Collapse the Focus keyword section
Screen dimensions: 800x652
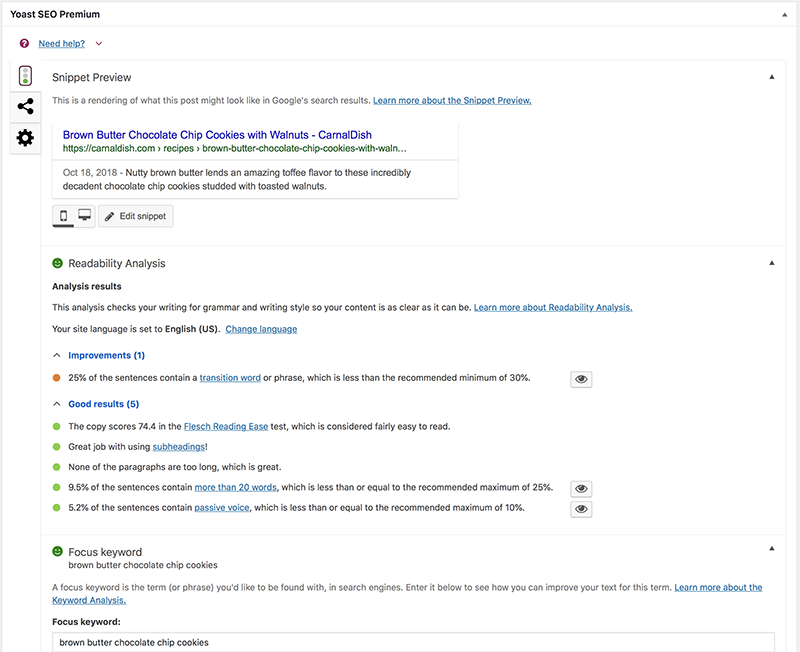(772, 548)
